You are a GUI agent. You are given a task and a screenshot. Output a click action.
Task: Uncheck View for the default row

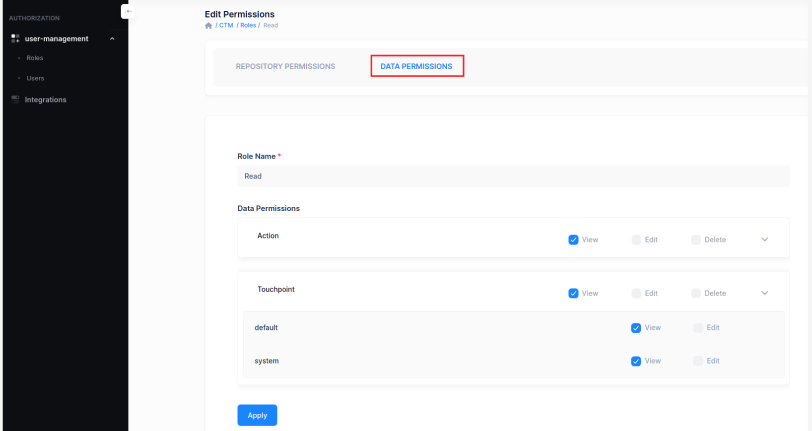[x=636, y=328]
